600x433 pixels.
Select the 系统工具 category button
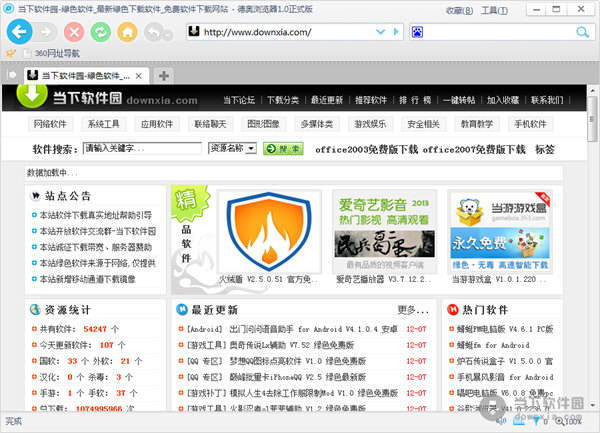click(x=103, y=124)
